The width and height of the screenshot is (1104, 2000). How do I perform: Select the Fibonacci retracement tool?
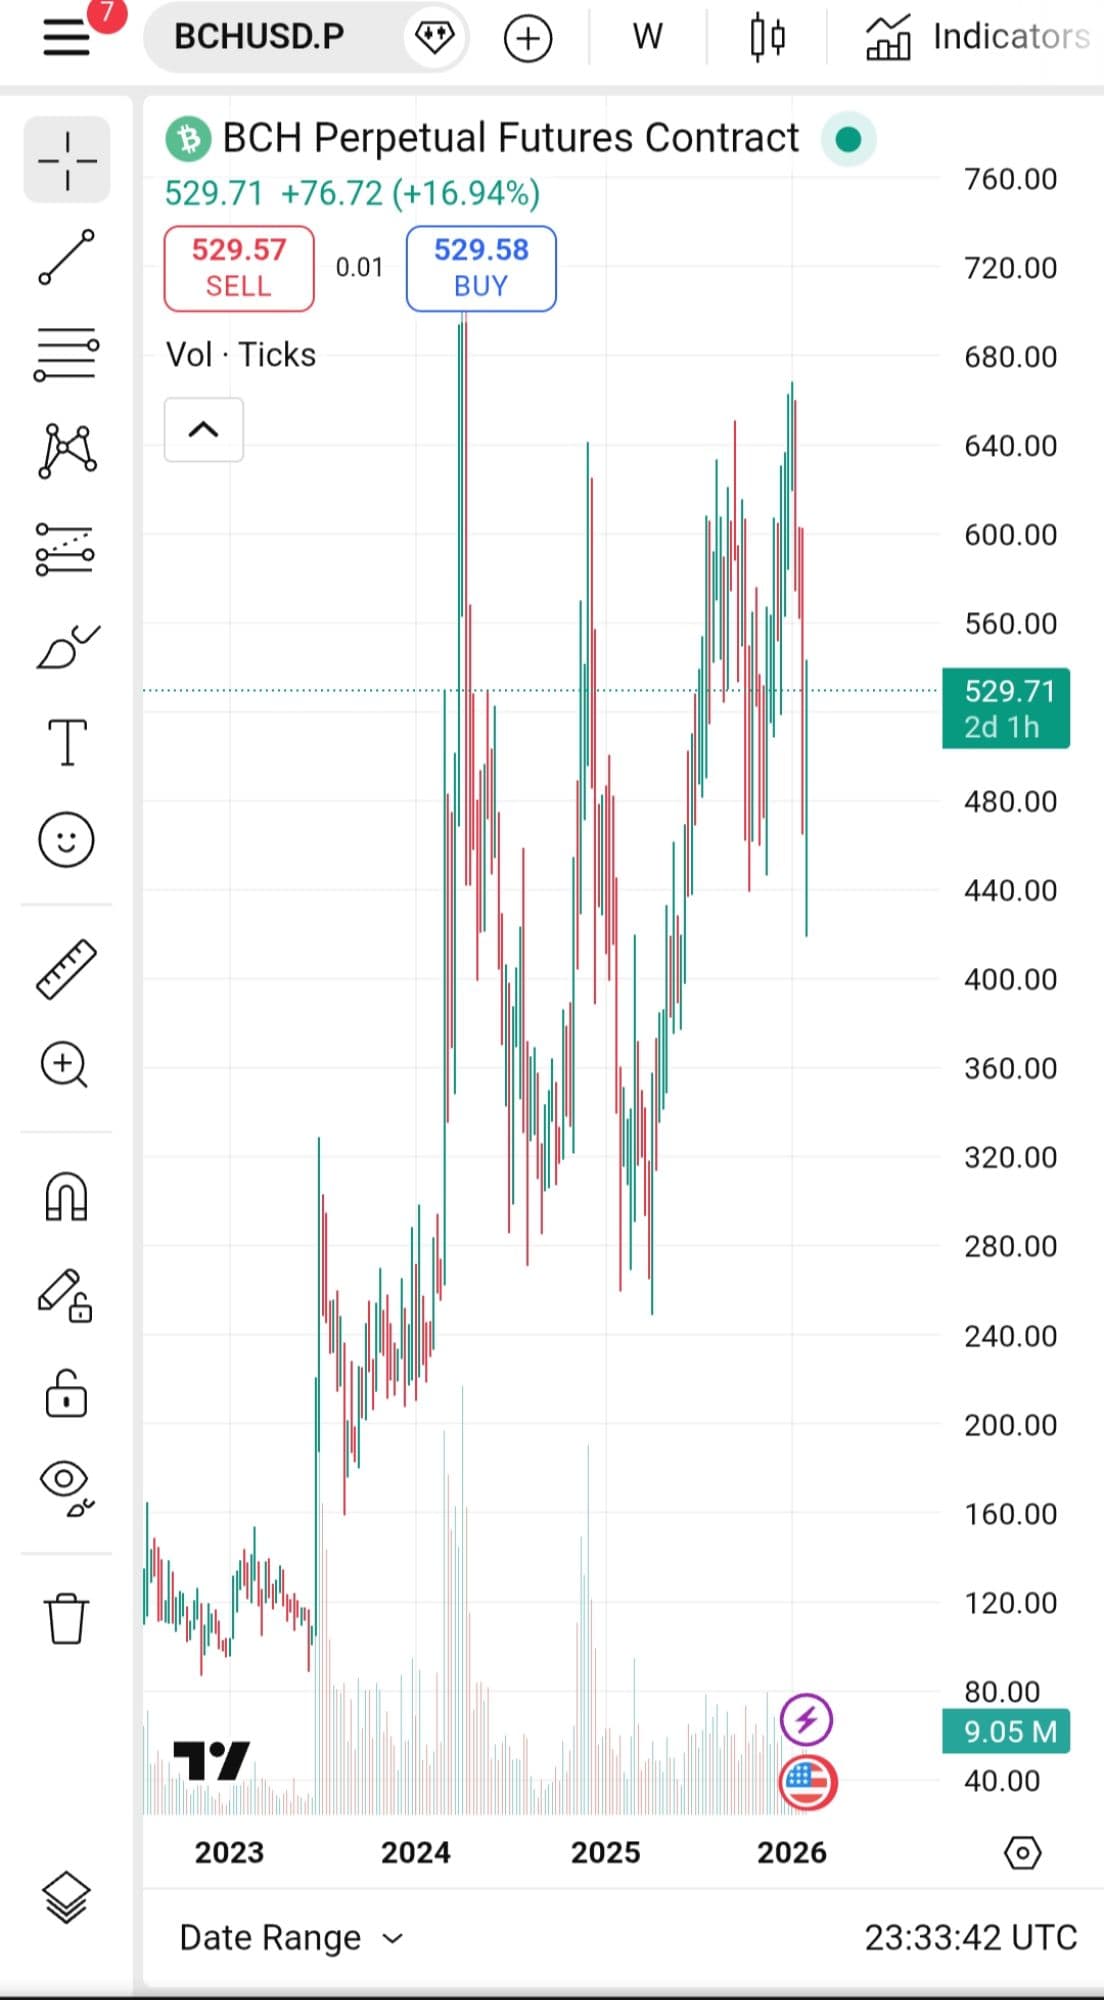[x=67, y=354]
